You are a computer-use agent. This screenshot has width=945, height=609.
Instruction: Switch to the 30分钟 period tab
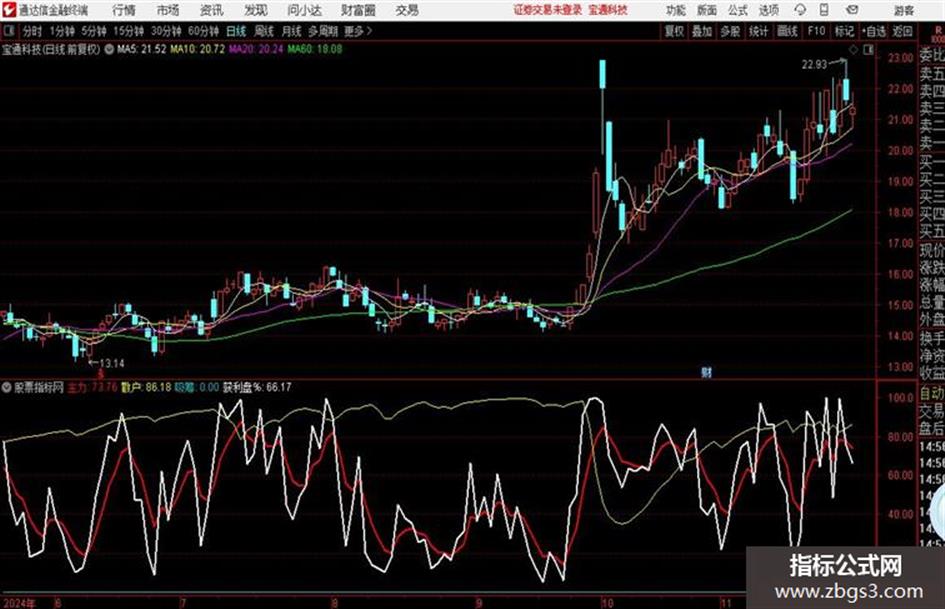pos(166,31)
